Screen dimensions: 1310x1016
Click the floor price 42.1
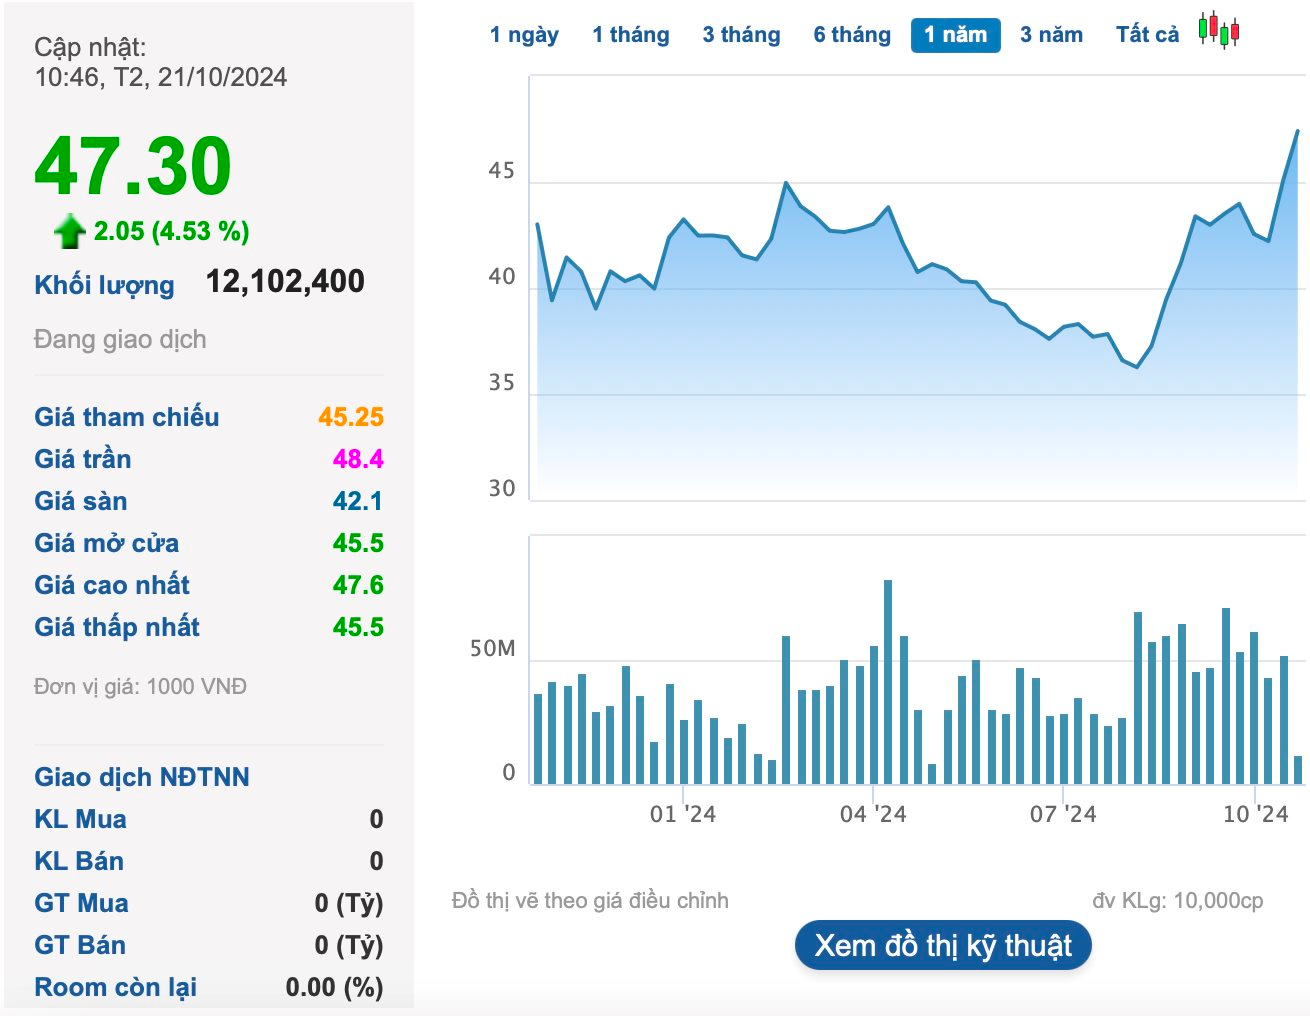click(x=358, y=501)
